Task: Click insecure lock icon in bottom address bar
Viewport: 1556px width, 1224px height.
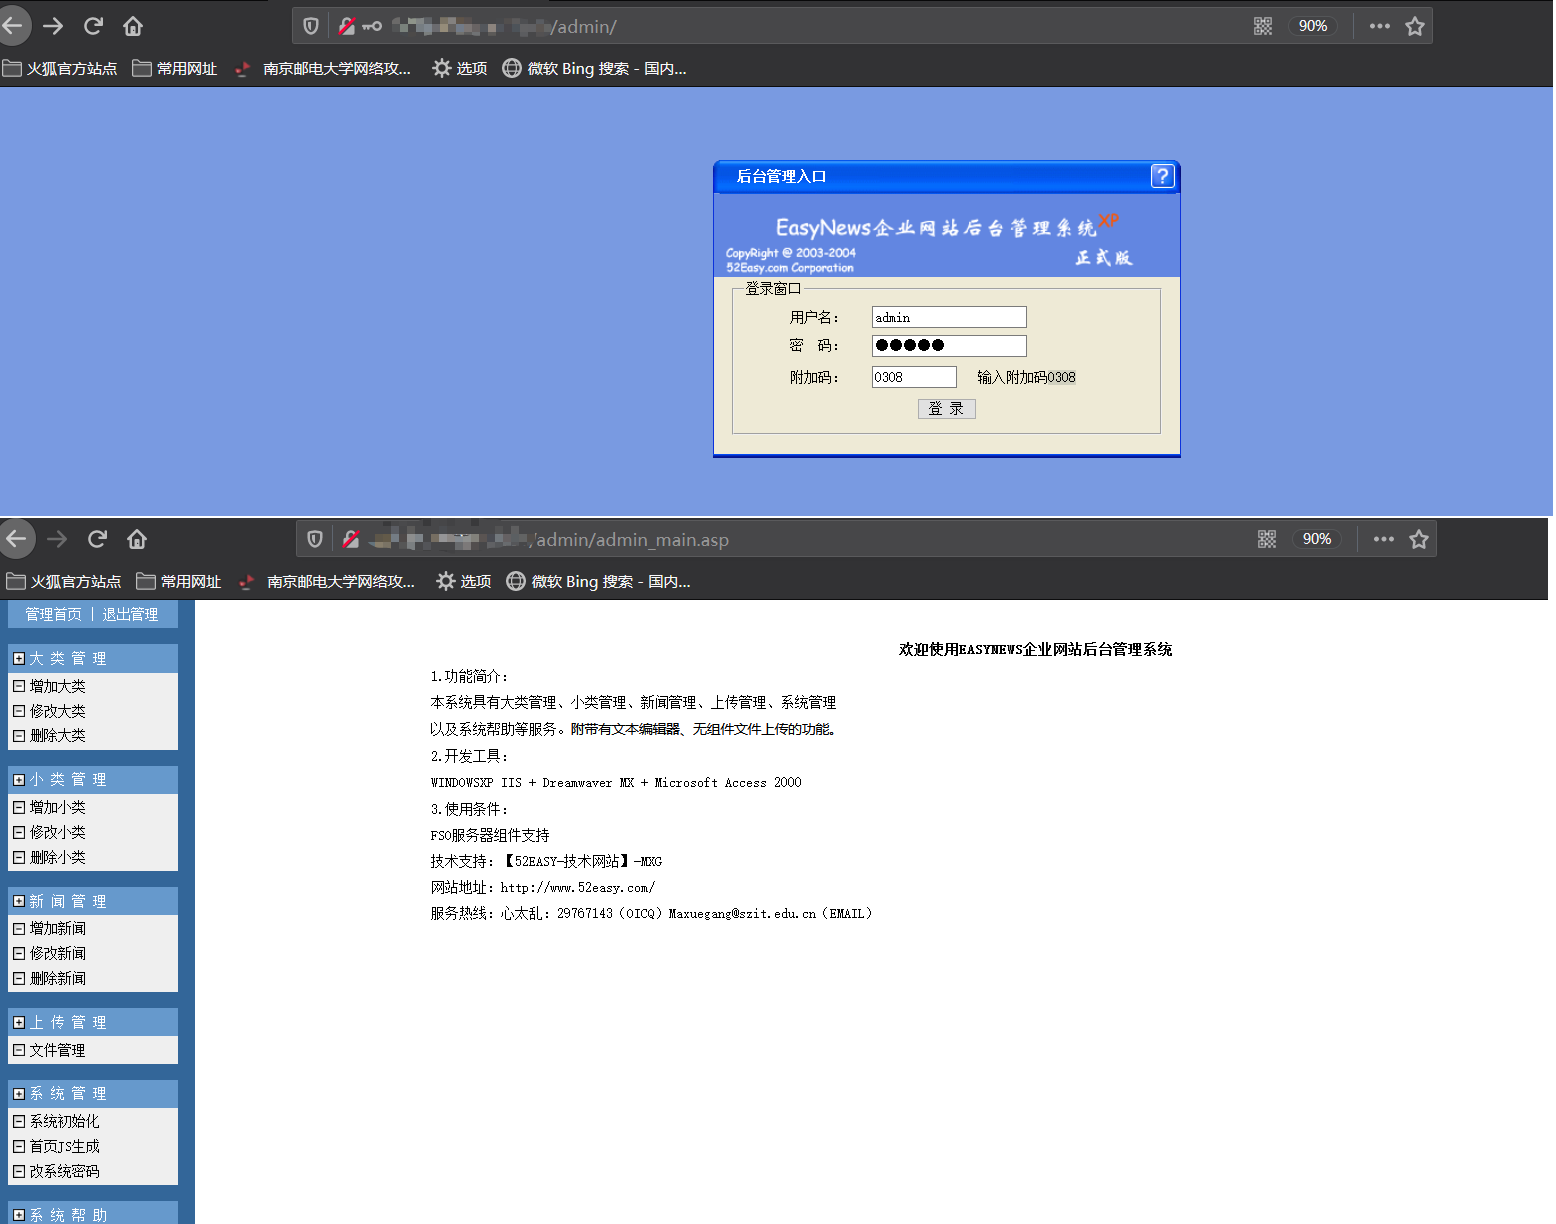Action: coord(350,539)
